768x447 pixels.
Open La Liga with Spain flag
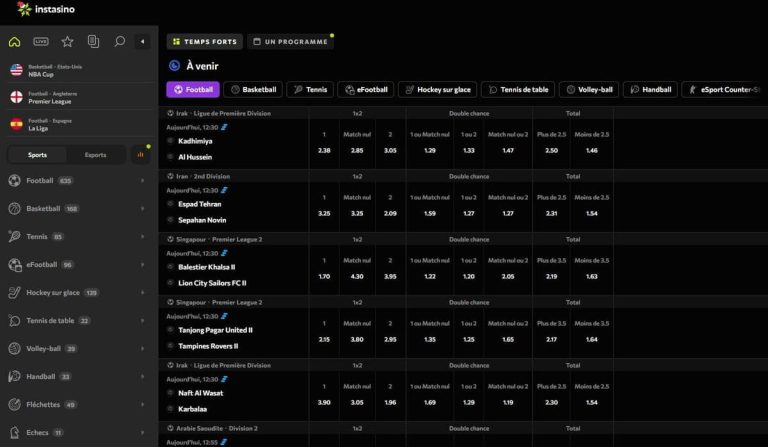coord(78,124)
